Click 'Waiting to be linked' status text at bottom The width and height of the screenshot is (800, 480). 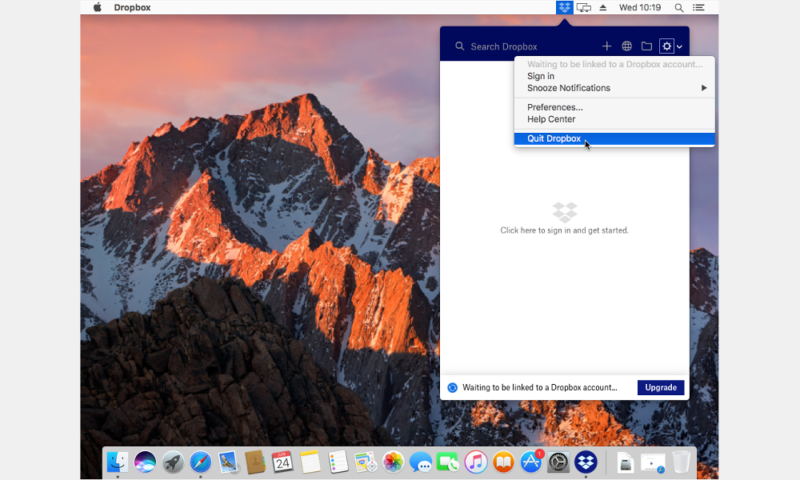(x=540, y=388)
